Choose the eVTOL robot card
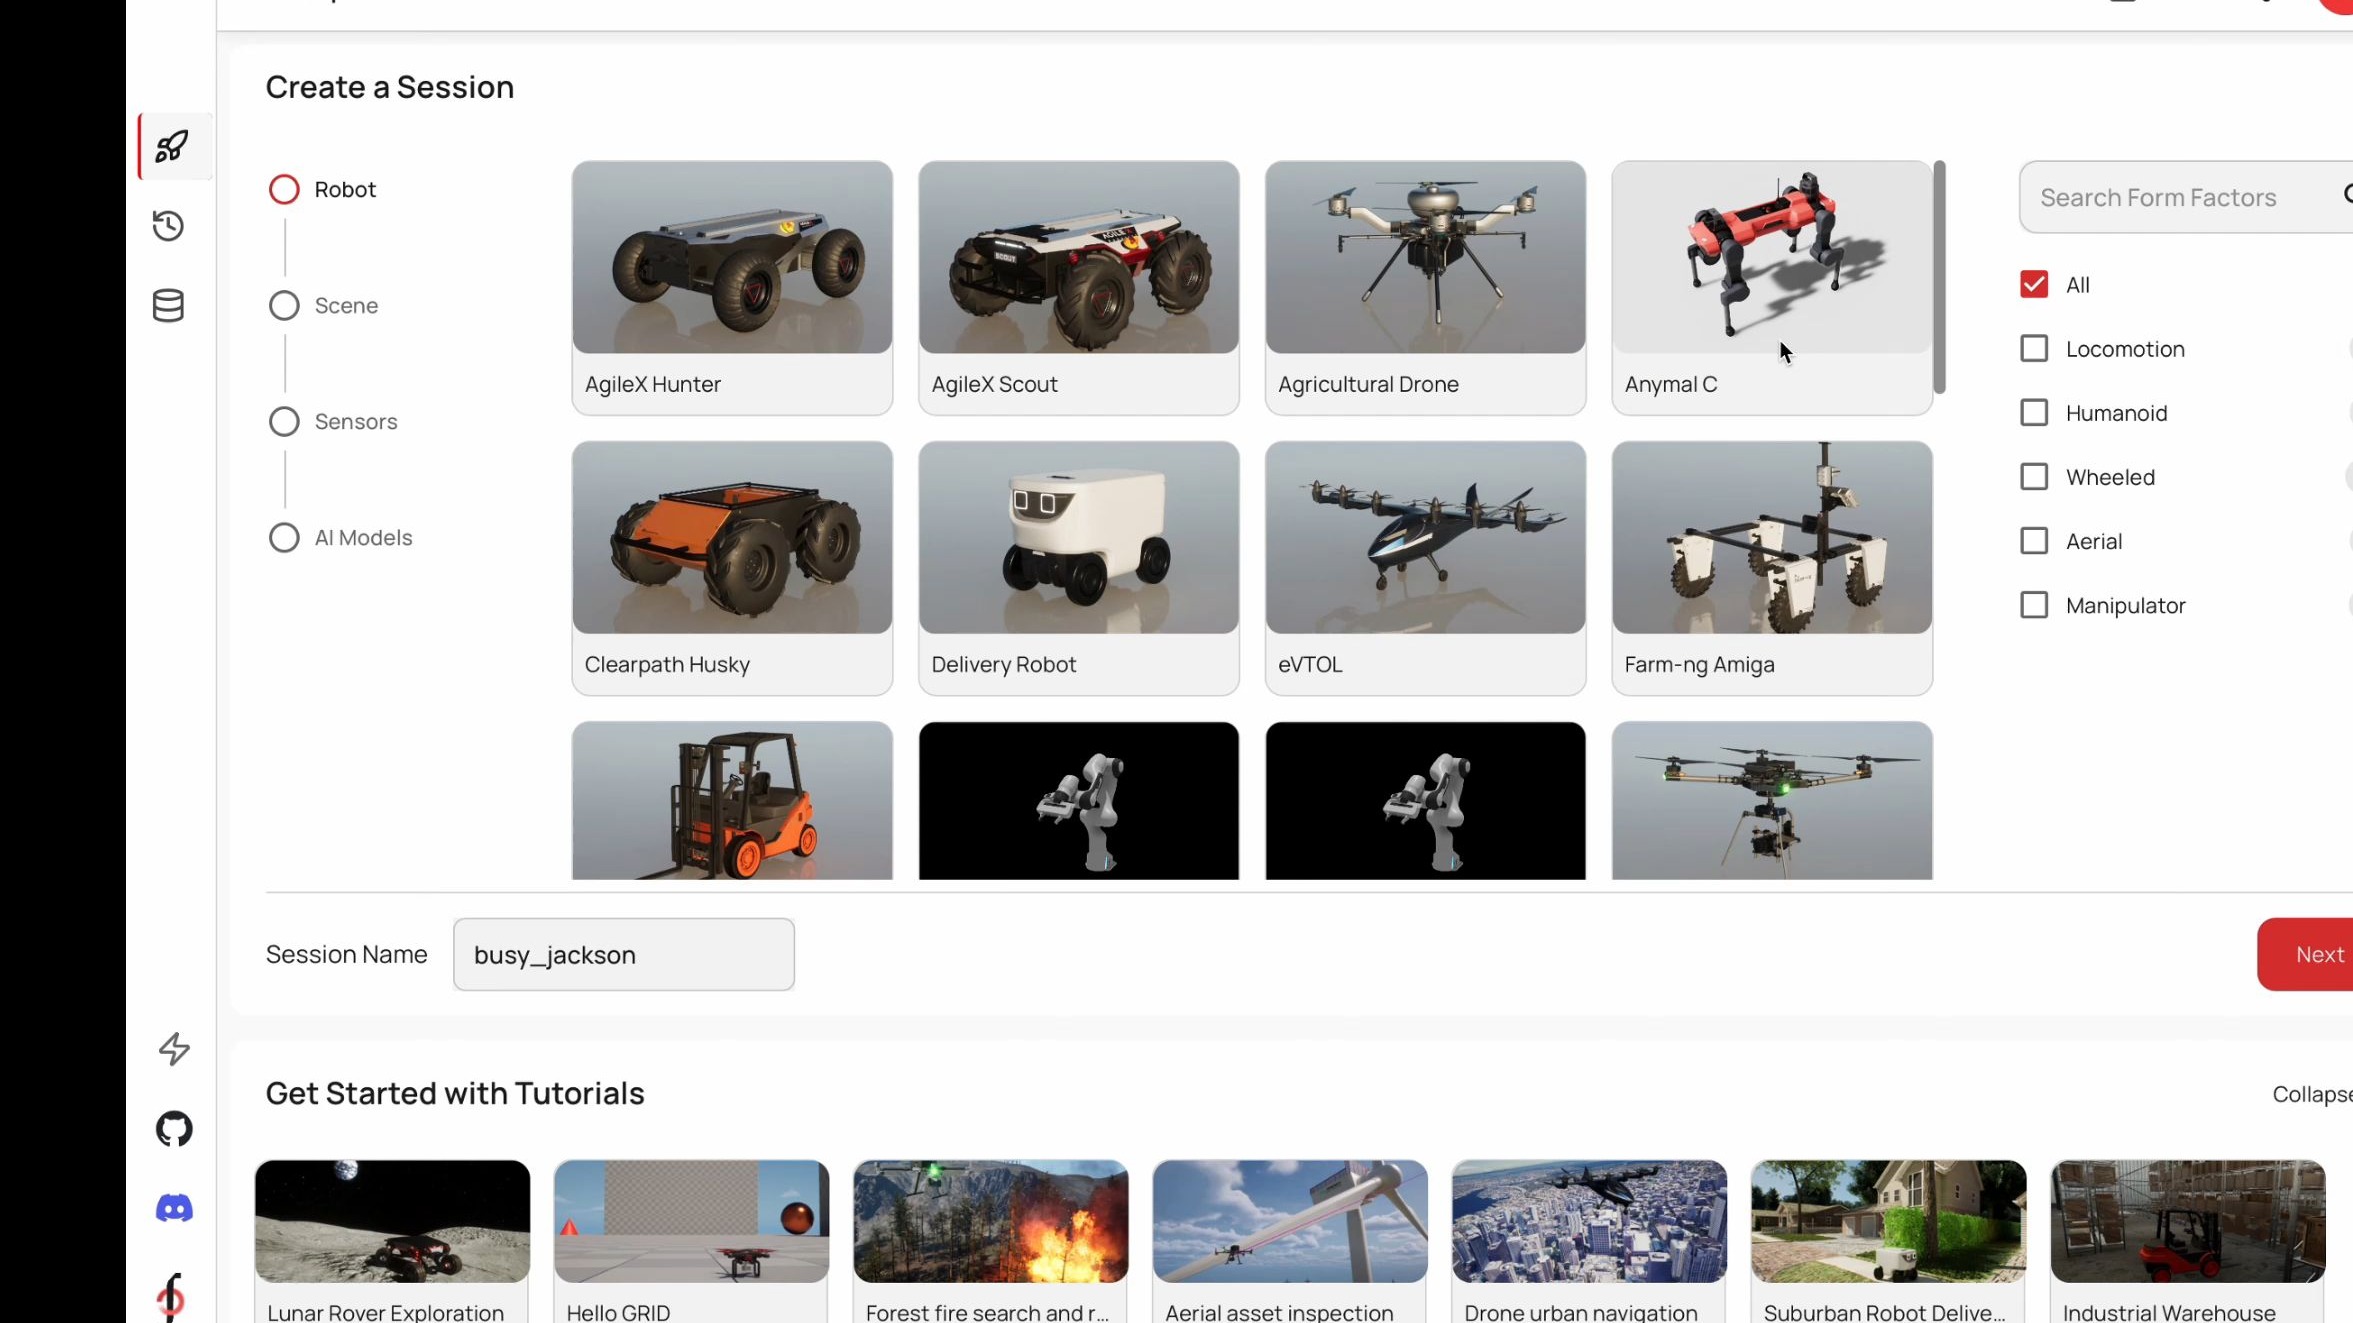Screen dimensions: 2353x1323 coord(1425,568)
